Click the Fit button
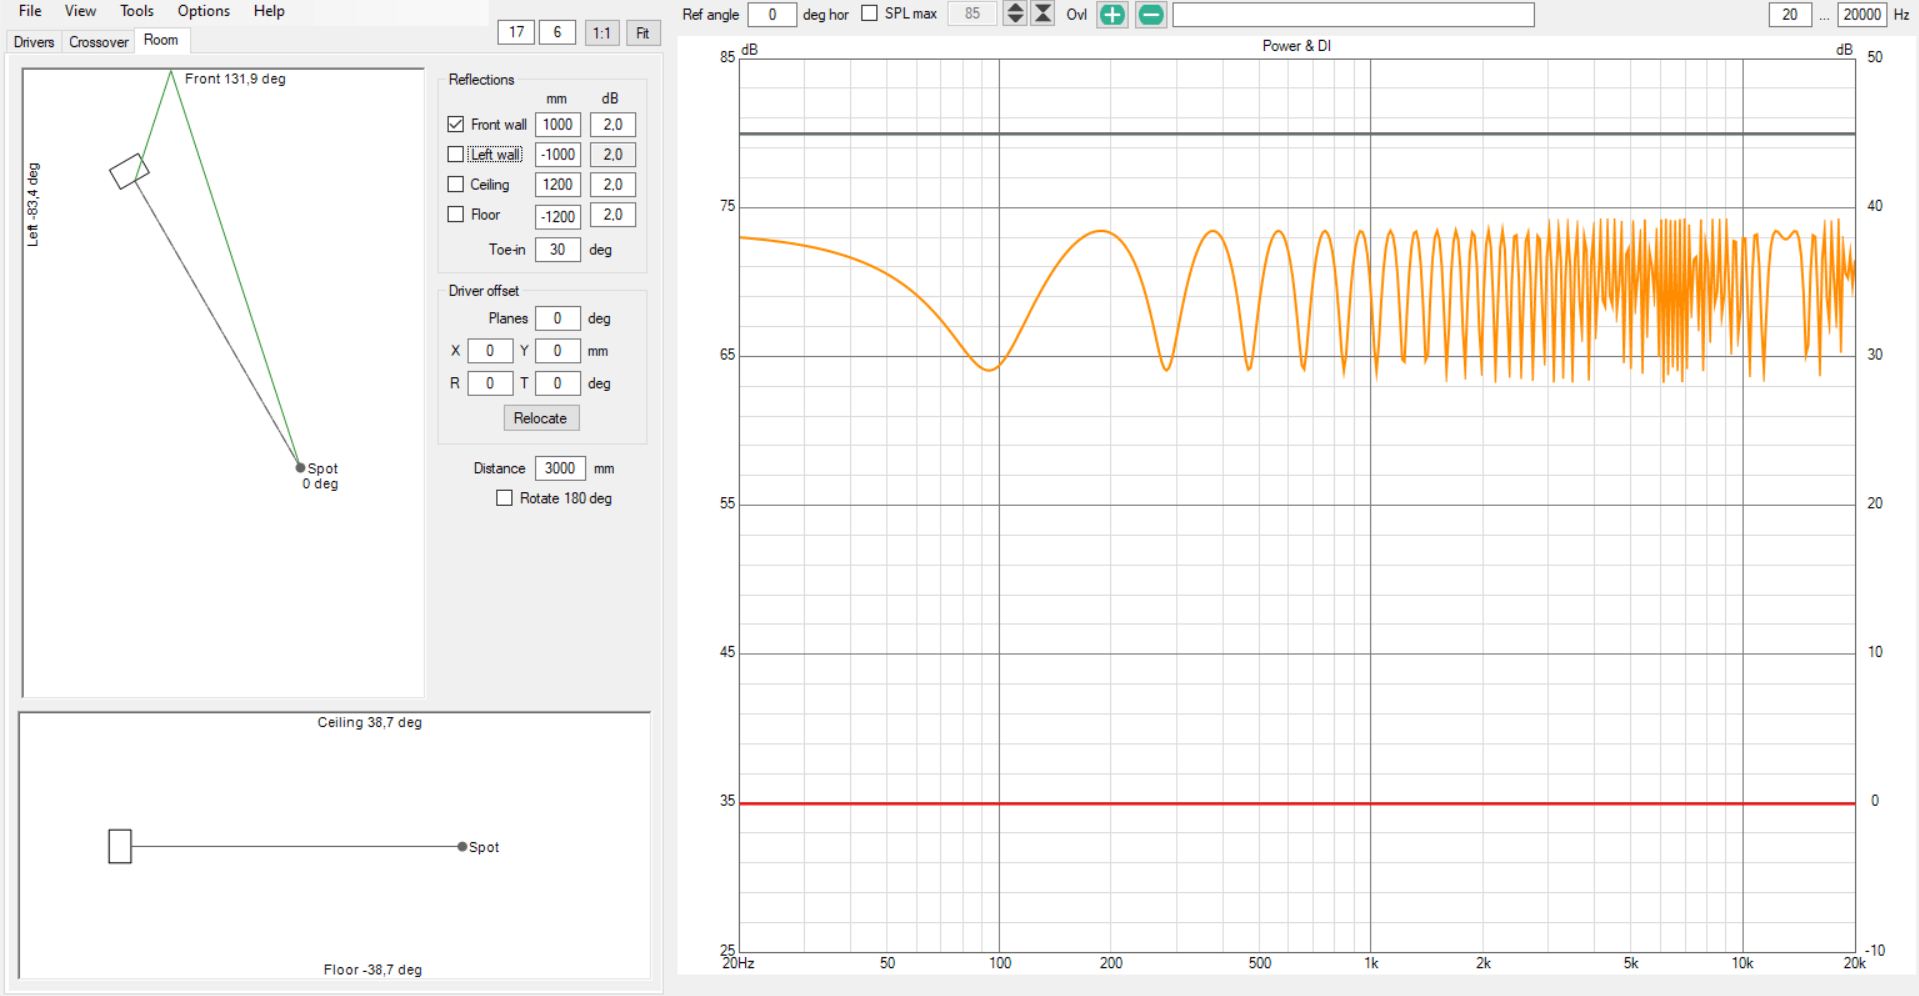Viewport: 1919px width, 996px height. point(643,33)
